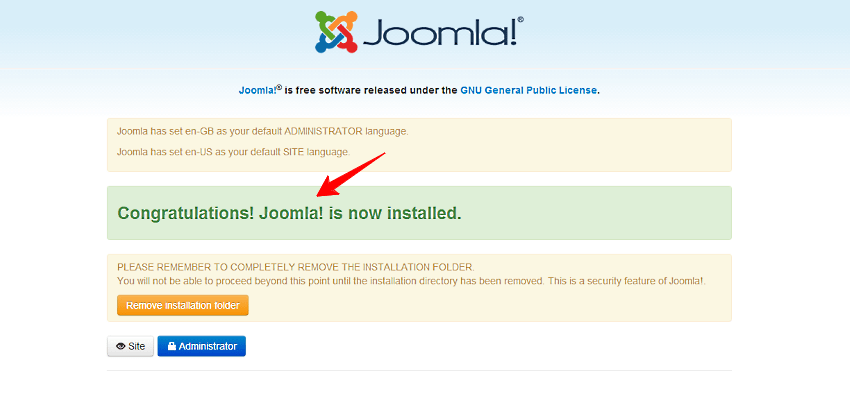Click the horizontal divider below the buttons

click(x=420, y=371)
